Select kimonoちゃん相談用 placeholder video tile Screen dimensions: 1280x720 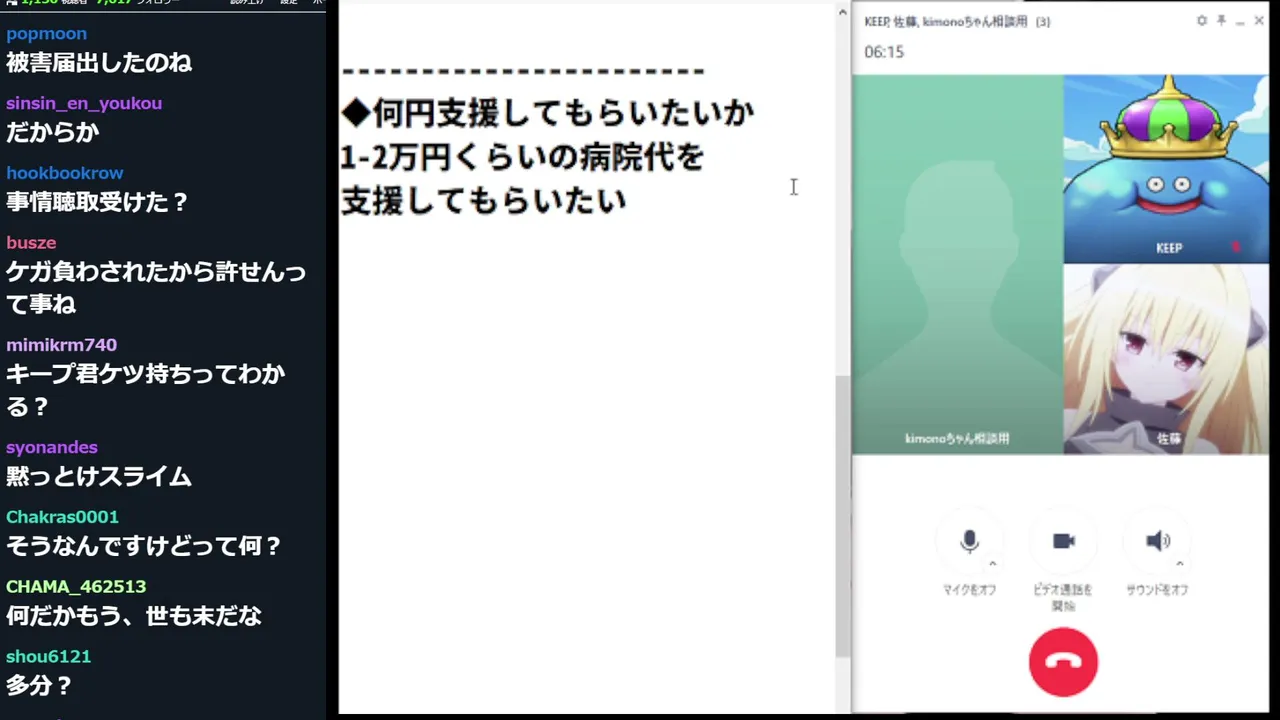coord(957,264)
